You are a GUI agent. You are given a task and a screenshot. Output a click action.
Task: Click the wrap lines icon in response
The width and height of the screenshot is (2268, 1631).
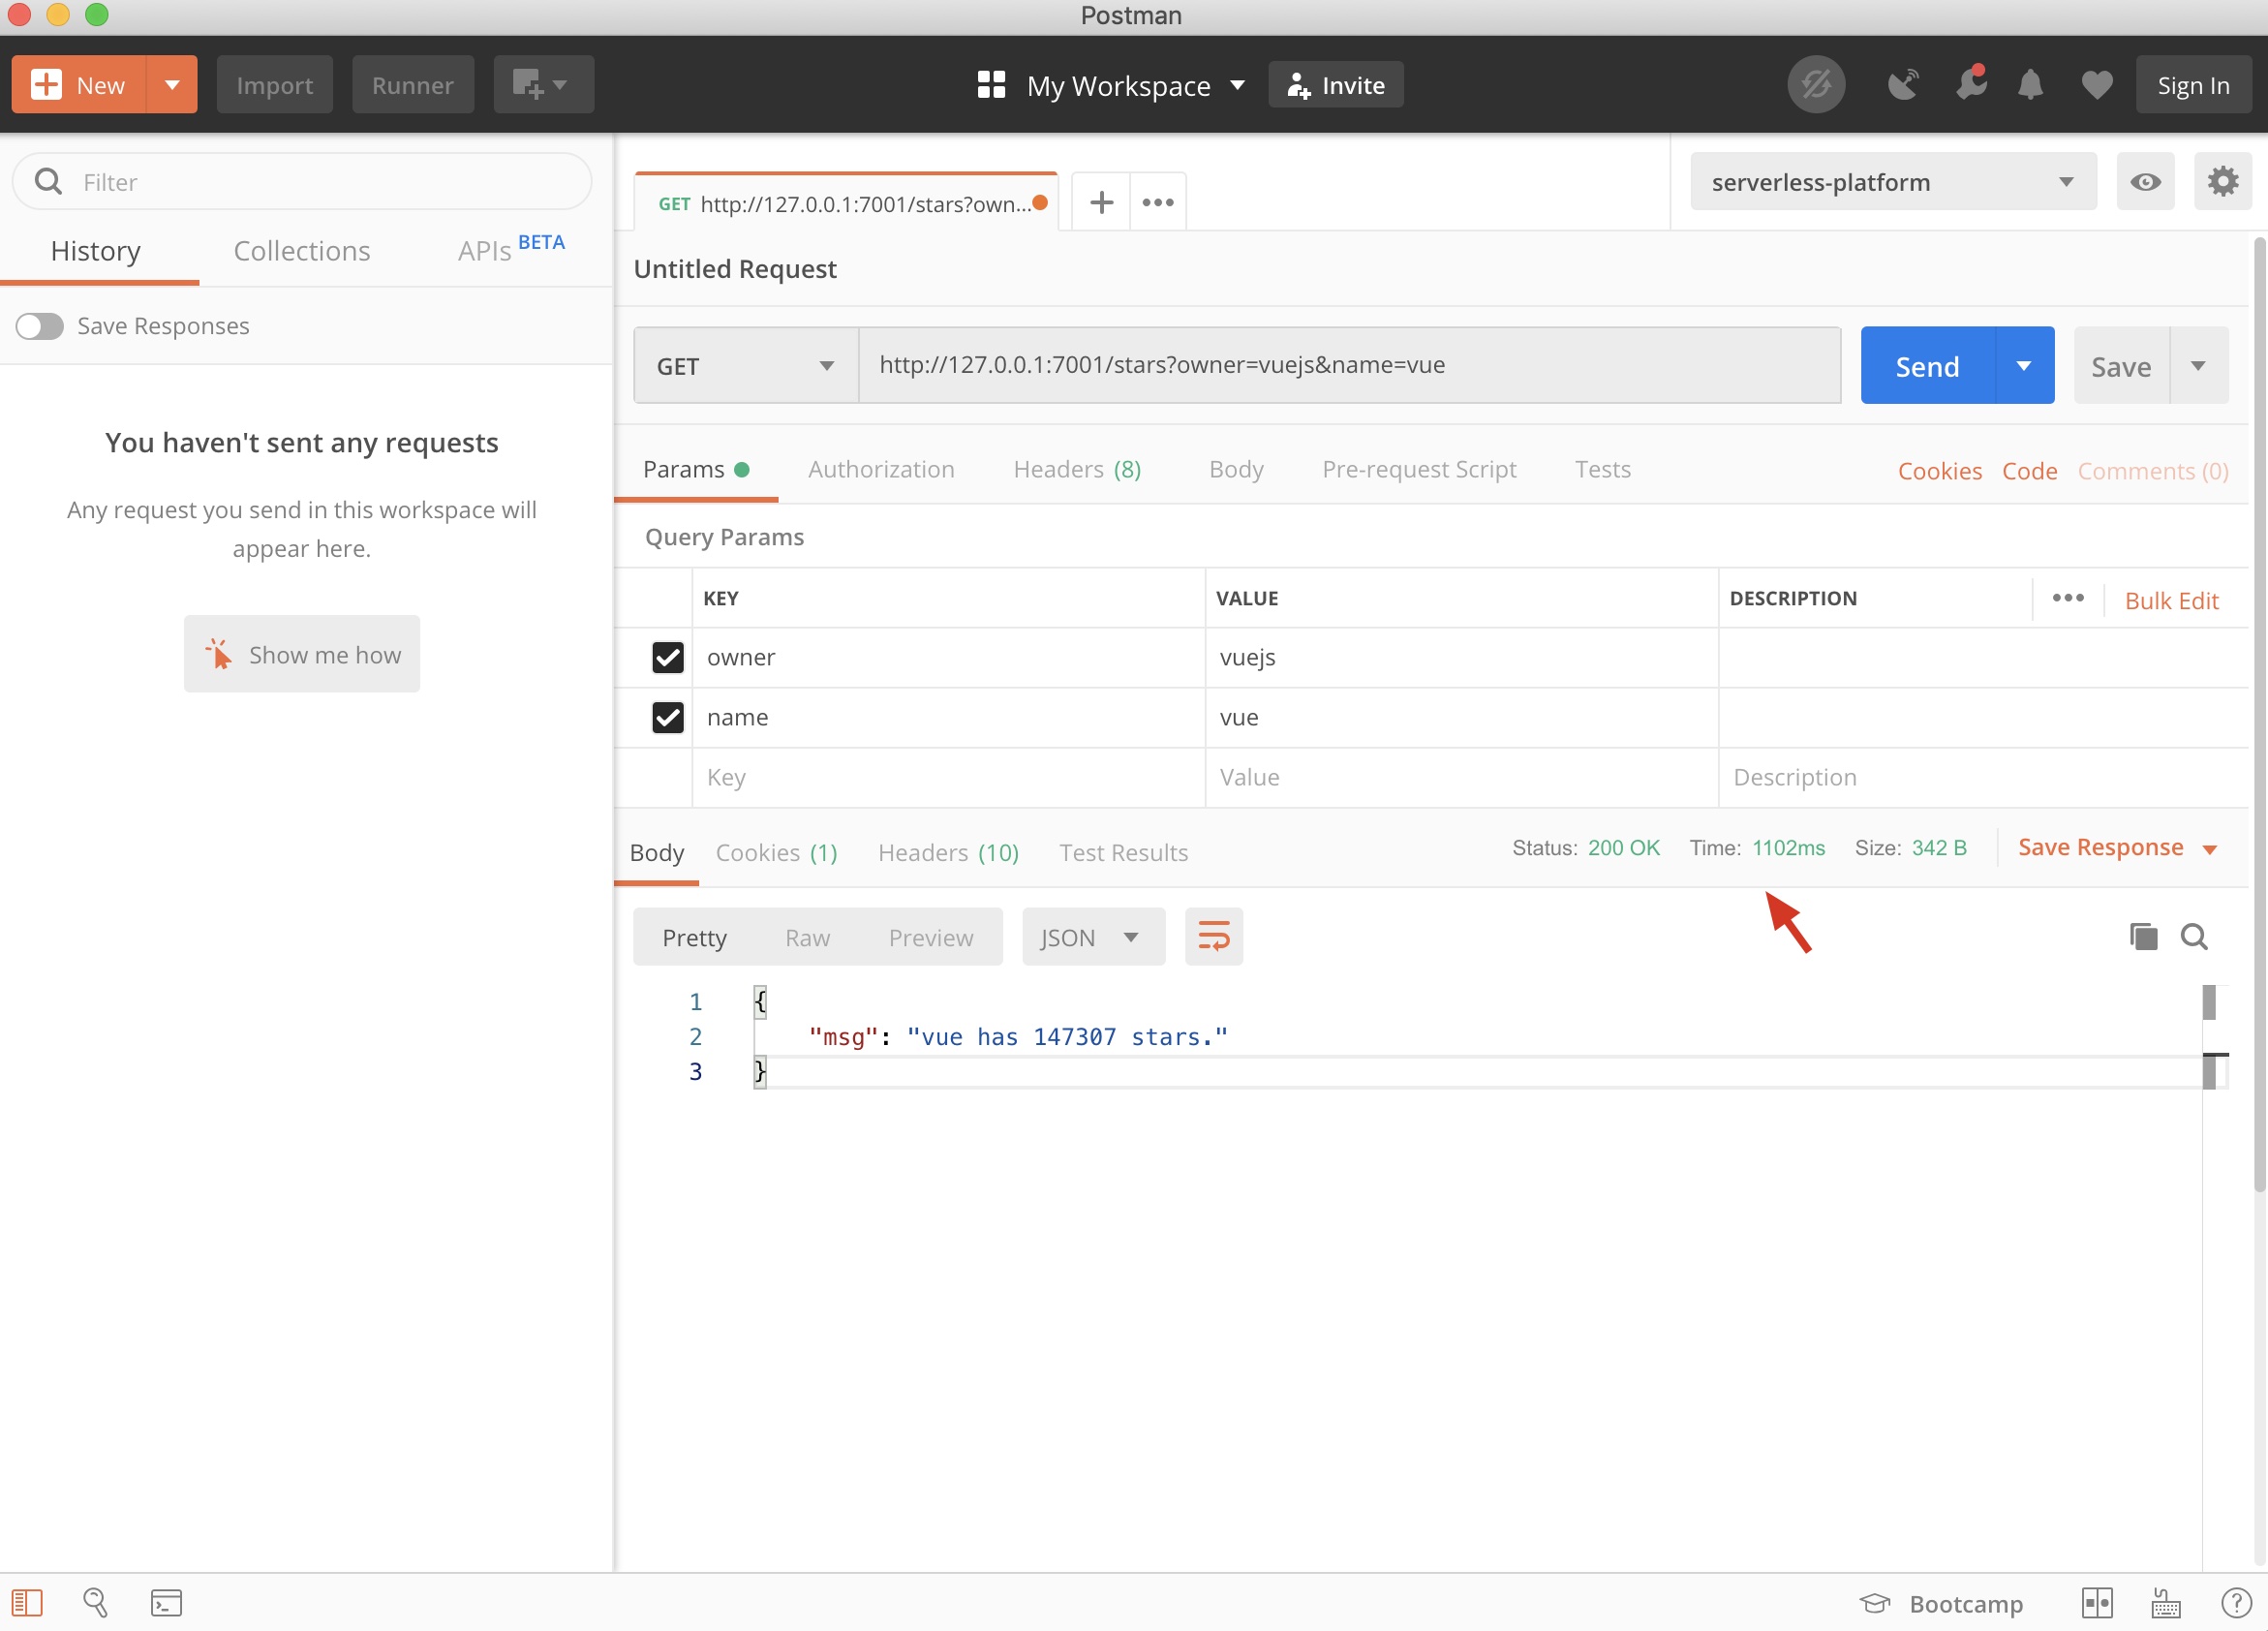(x=1213, y=937)
